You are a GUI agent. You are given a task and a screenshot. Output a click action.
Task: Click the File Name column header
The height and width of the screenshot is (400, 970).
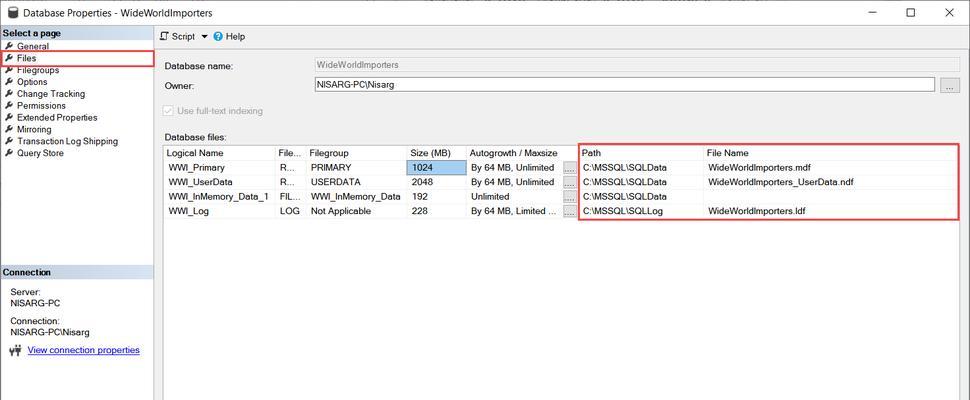[x=831, y=153]
